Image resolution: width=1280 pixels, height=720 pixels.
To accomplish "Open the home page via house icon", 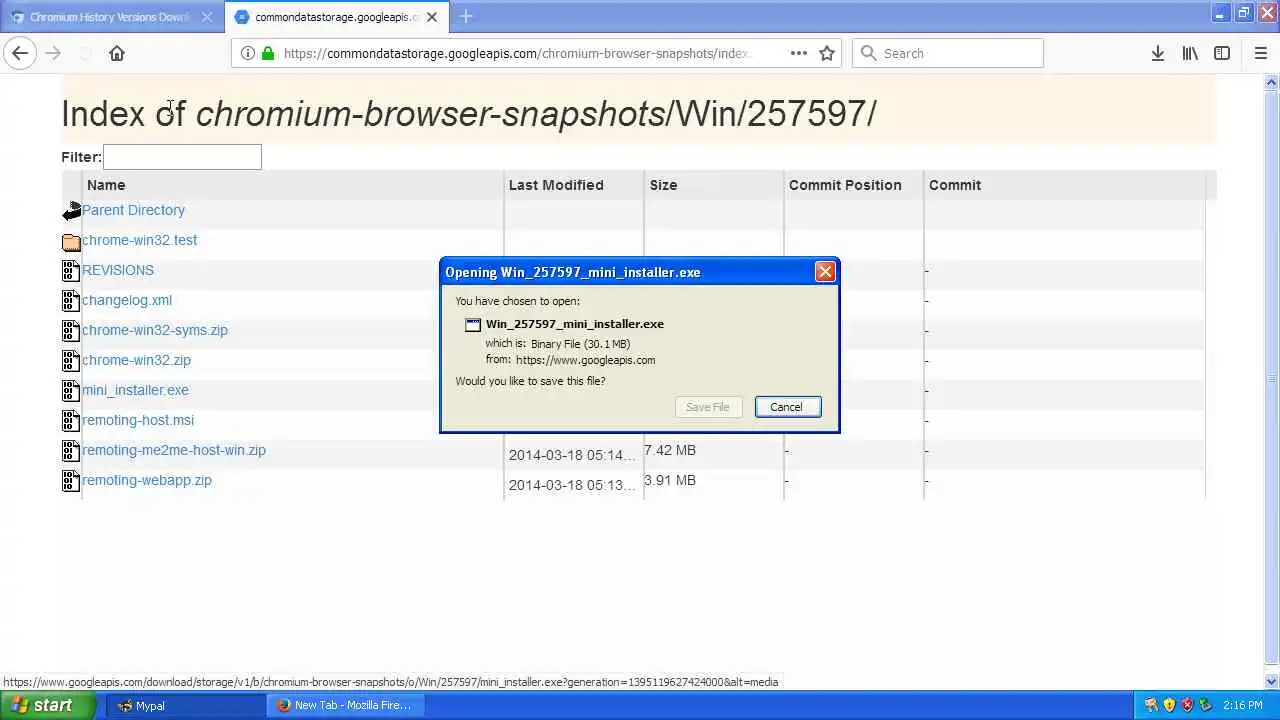I will click(117, 53).
